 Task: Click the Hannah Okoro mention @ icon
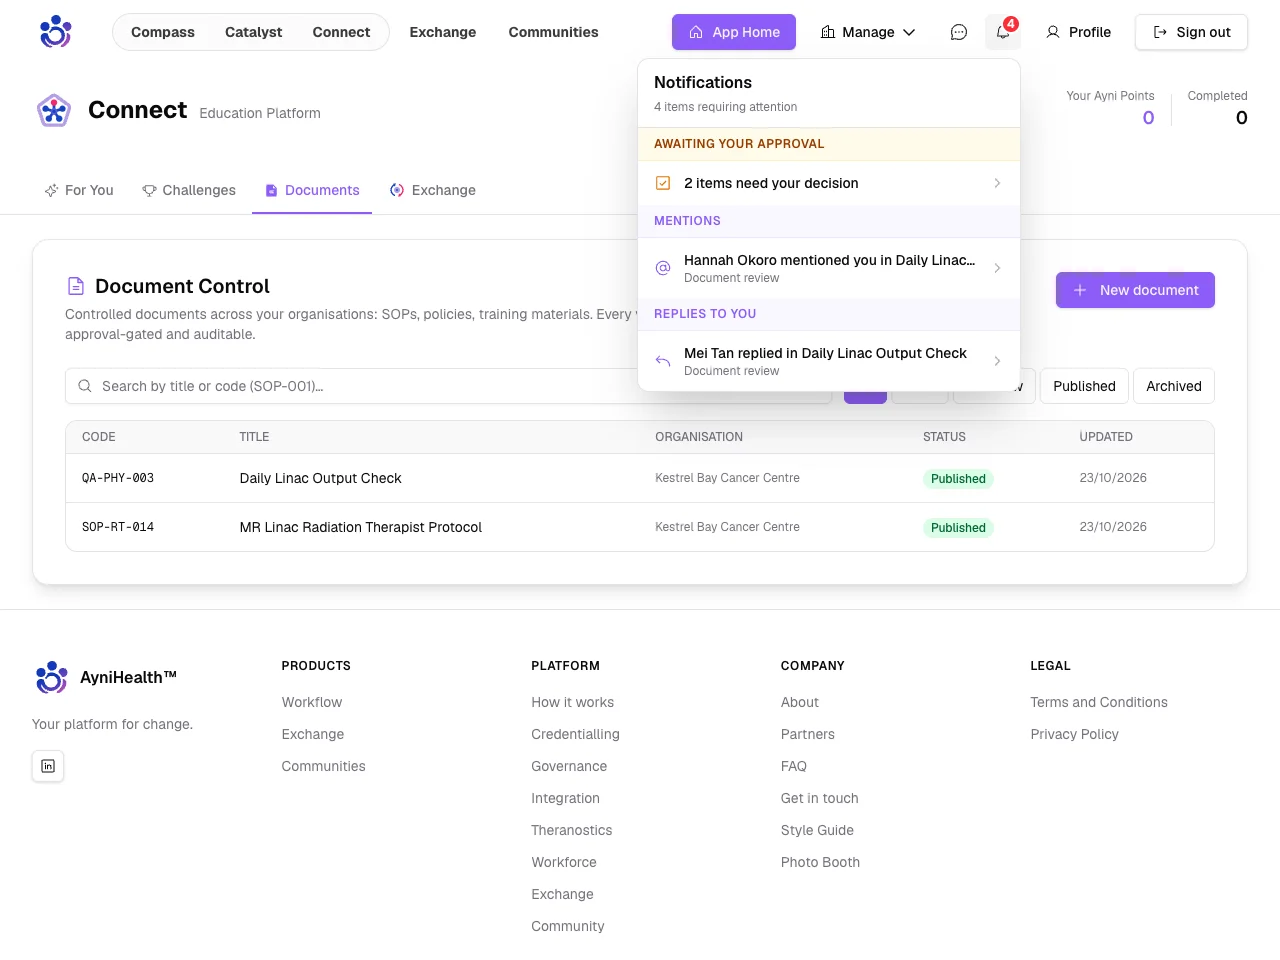pos(663,268)
